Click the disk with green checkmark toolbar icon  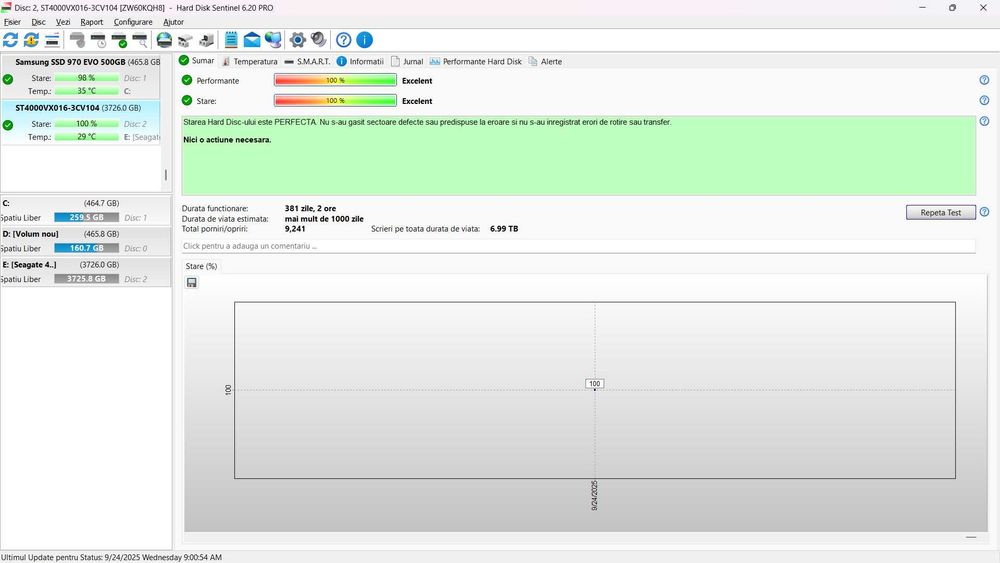pyautogui.click(x=119, y=40)
